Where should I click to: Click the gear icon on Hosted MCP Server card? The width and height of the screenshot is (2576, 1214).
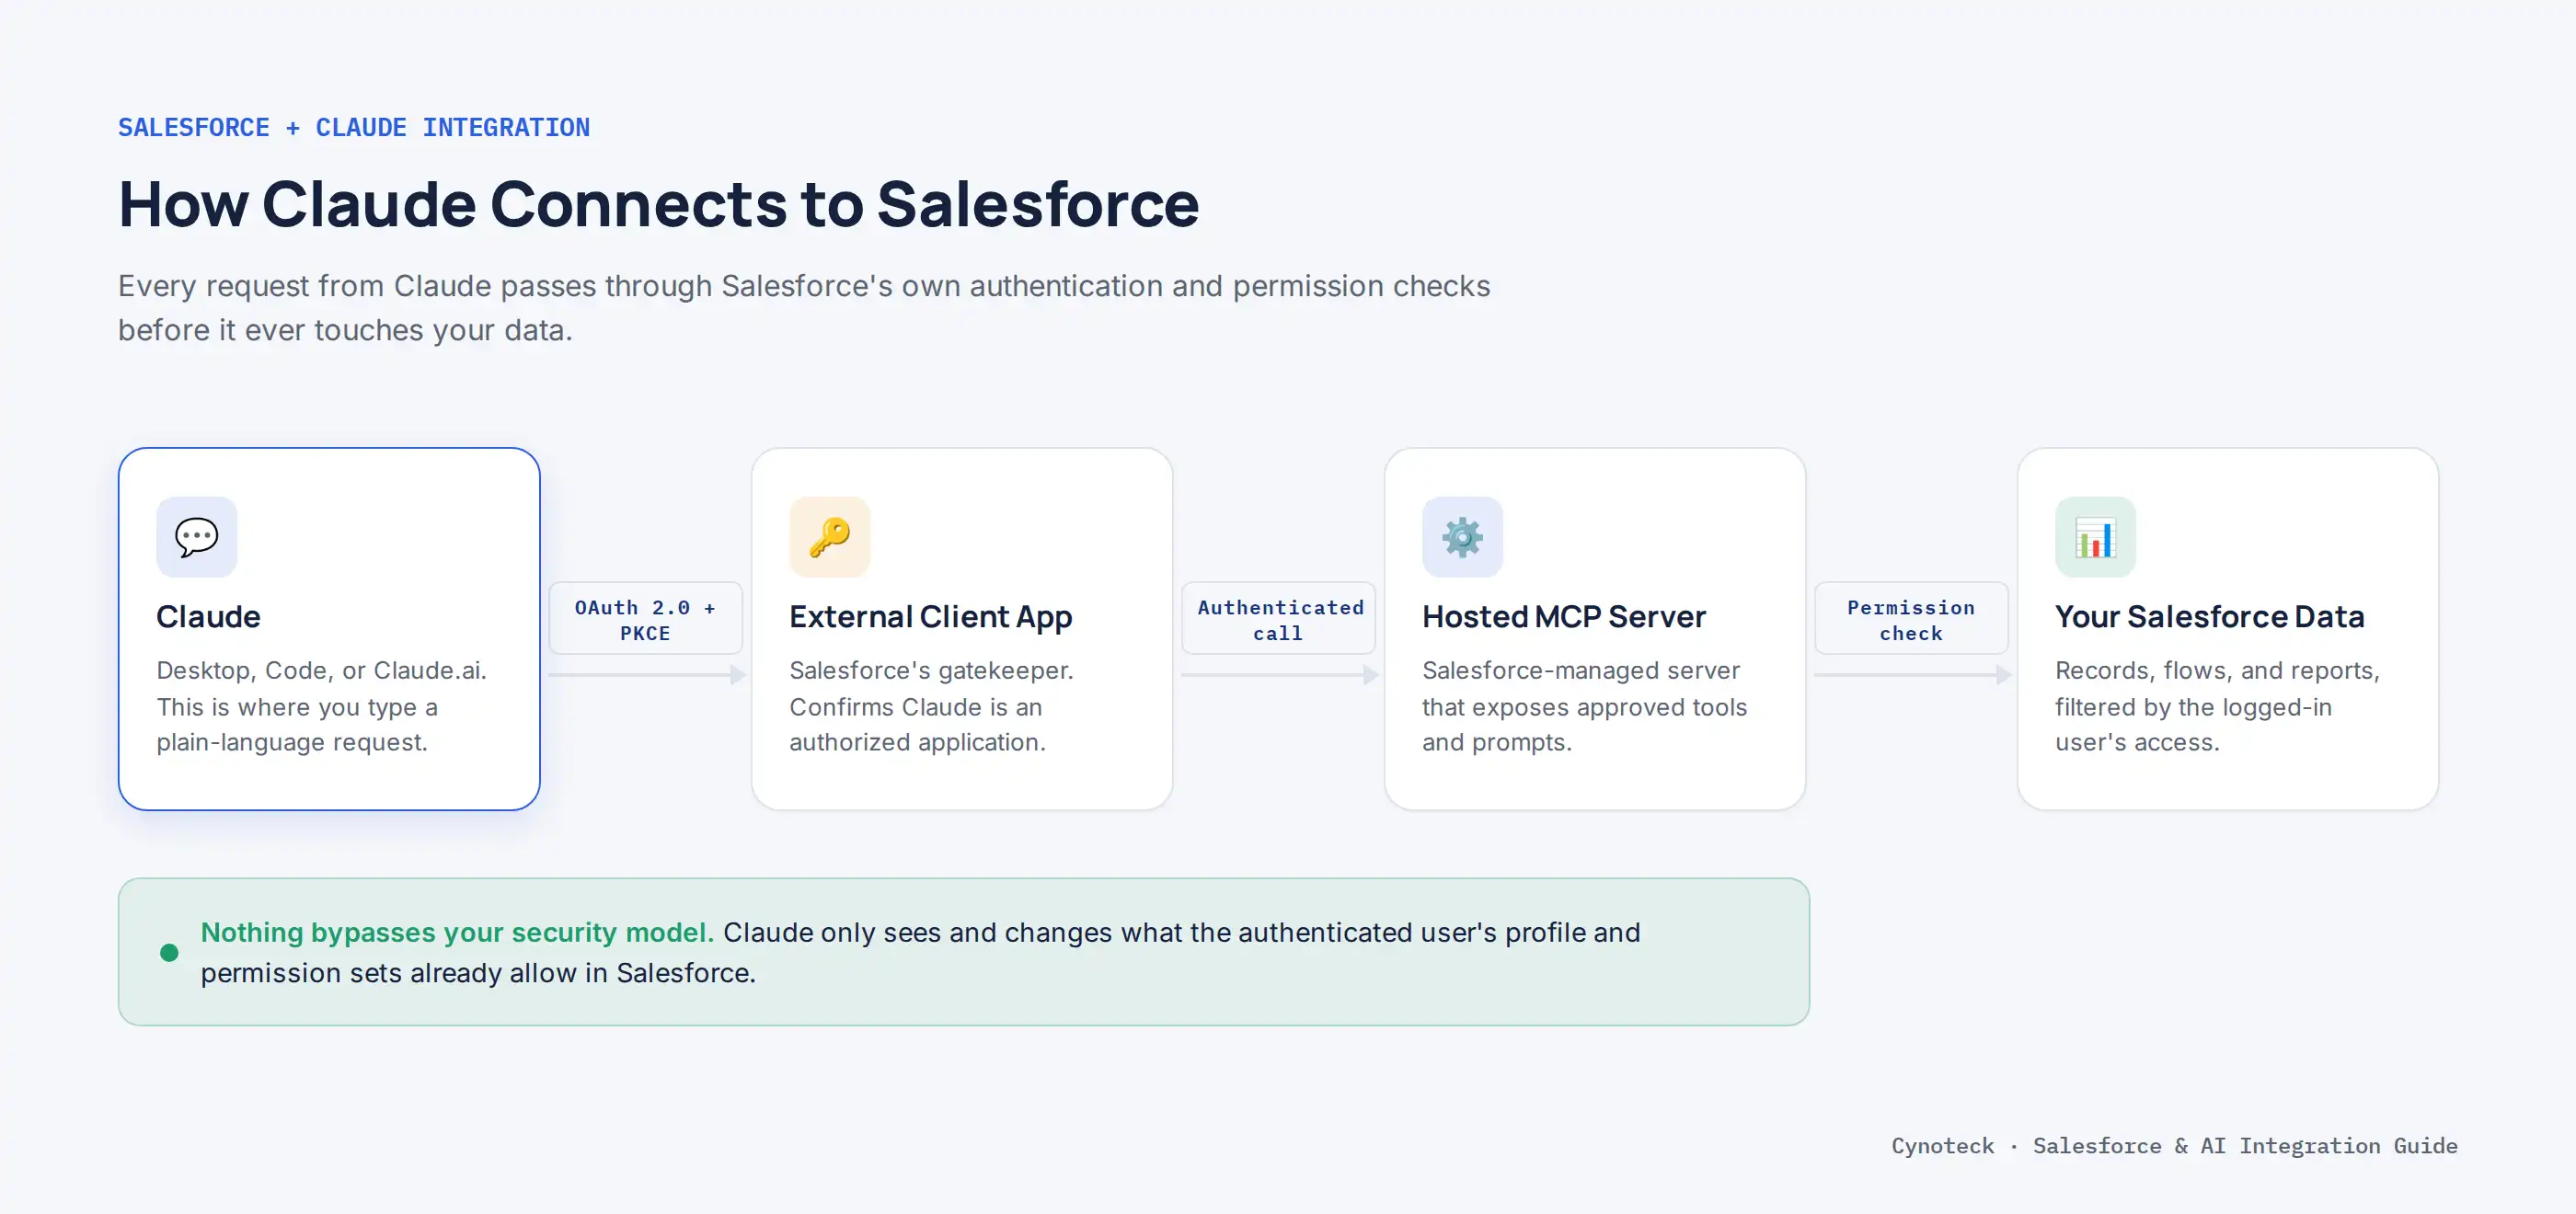pos(1462,537)
